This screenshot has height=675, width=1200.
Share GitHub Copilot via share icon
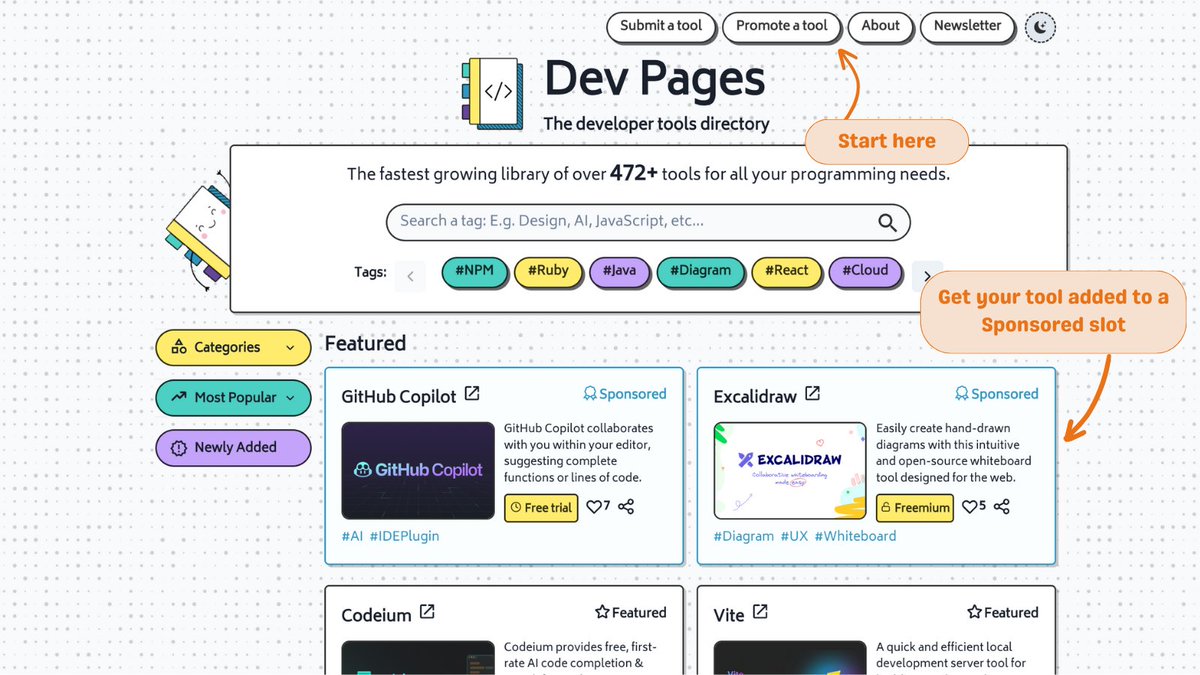627,507
